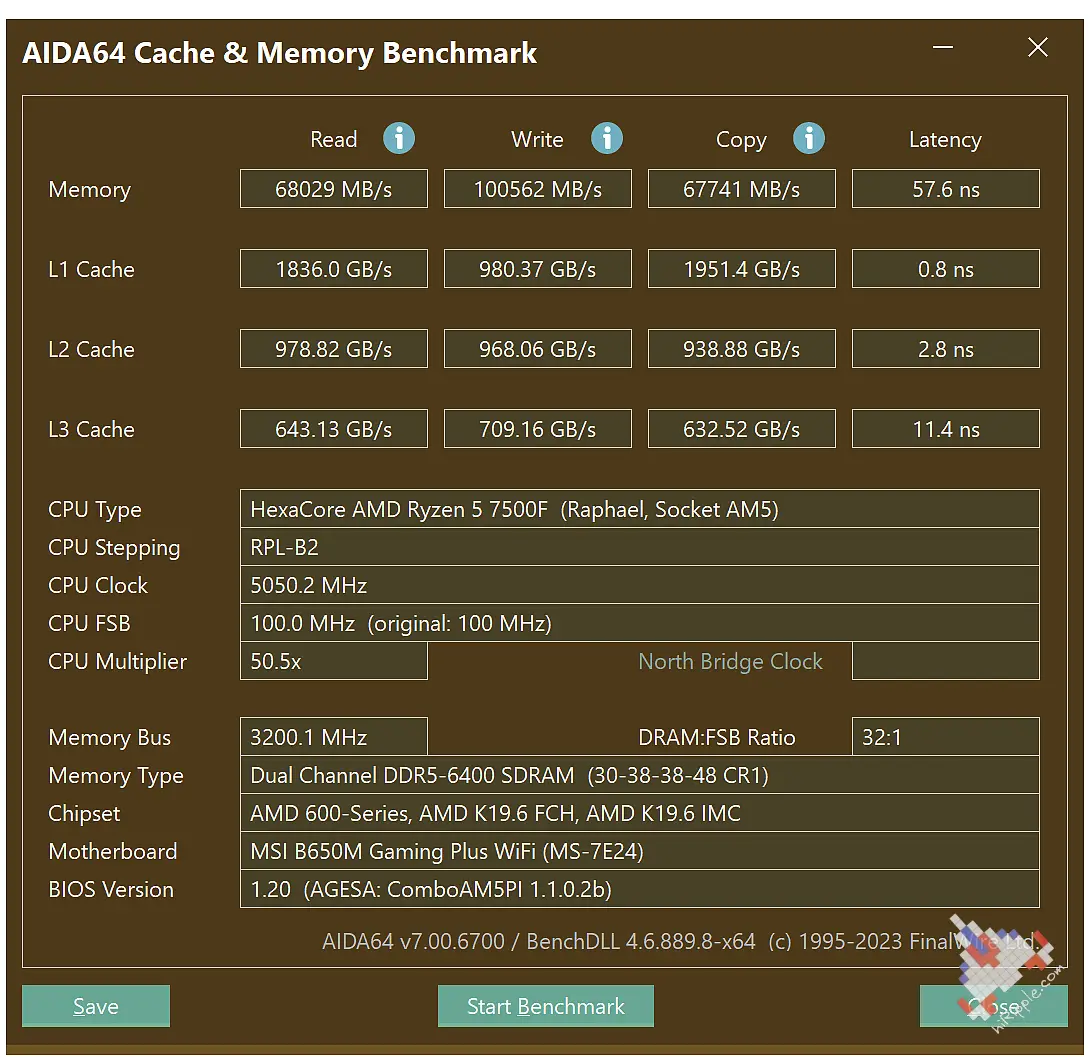Click the Write column header
The image size is (1090, 1058).
pos(537,139)
